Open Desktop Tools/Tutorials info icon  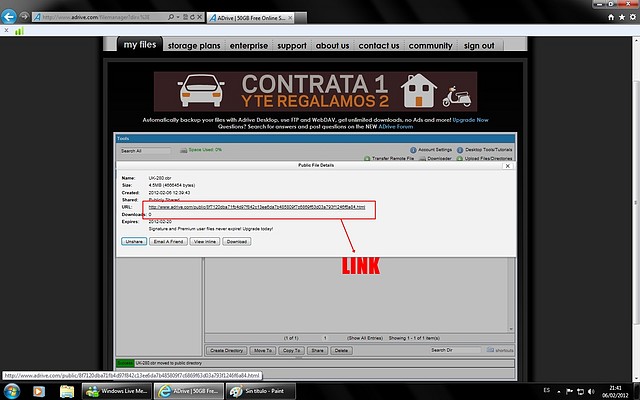(460, 150)
